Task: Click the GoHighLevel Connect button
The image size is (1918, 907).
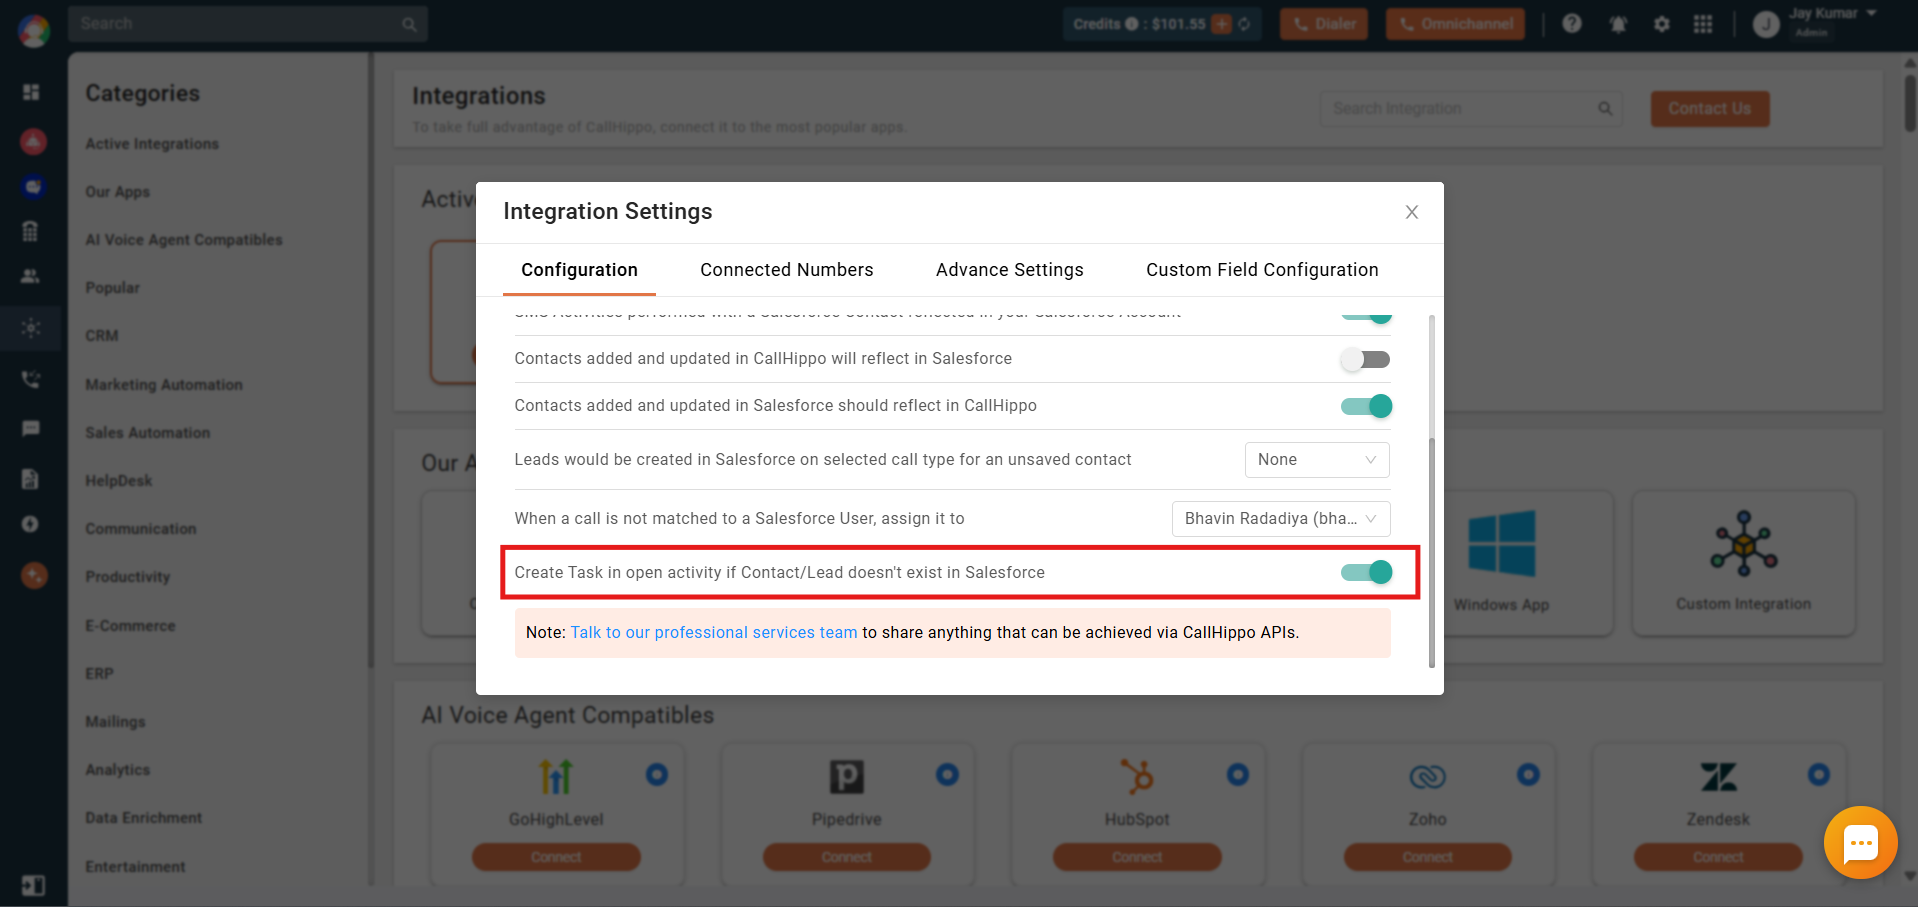Action: tap(556, 857)
